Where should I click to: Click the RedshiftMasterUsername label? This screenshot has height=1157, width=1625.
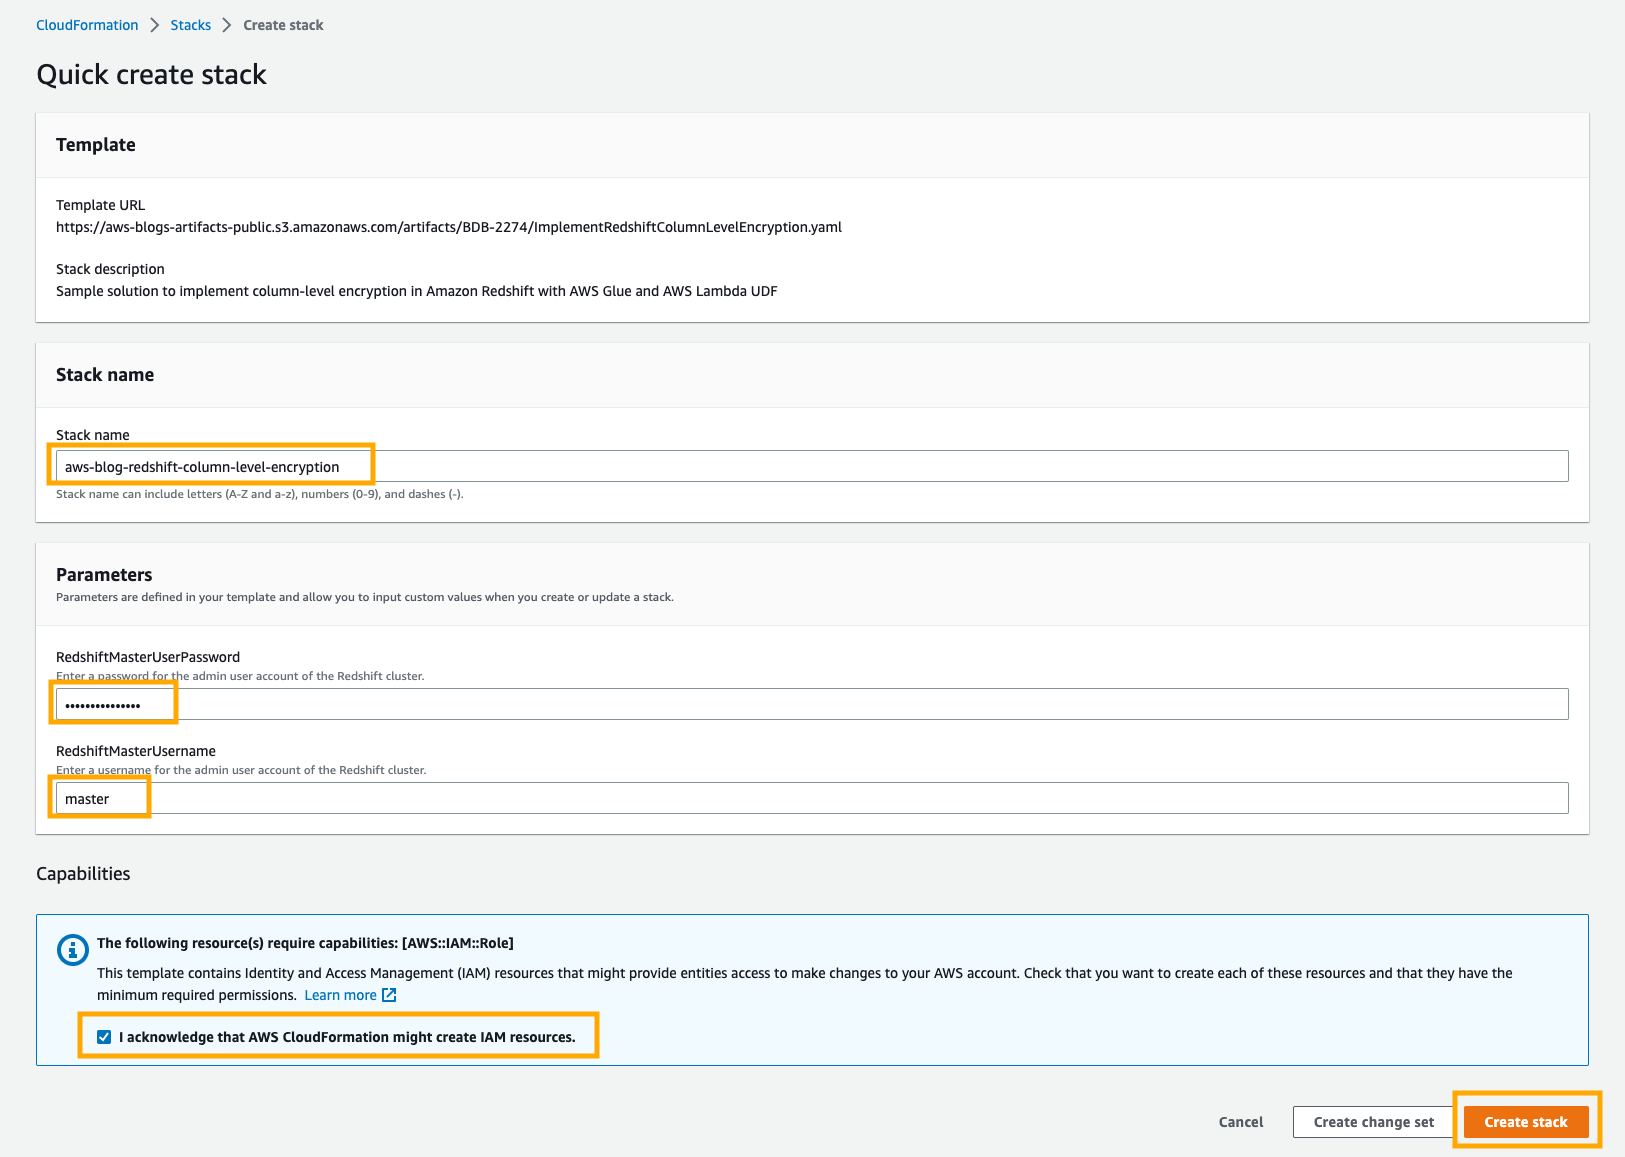136,751
